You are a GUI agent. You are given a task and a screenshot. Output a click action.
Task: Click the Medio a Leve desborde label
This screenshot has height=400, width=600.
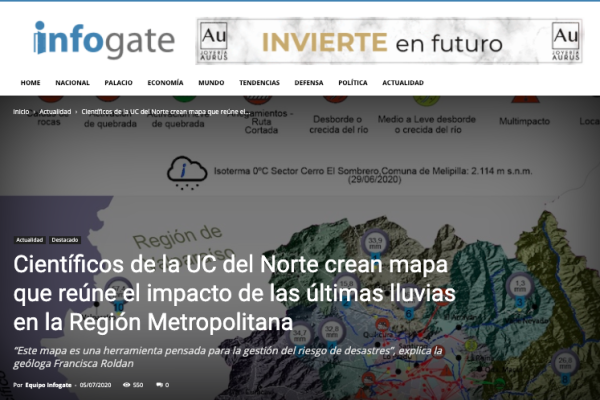click(427, 124)
